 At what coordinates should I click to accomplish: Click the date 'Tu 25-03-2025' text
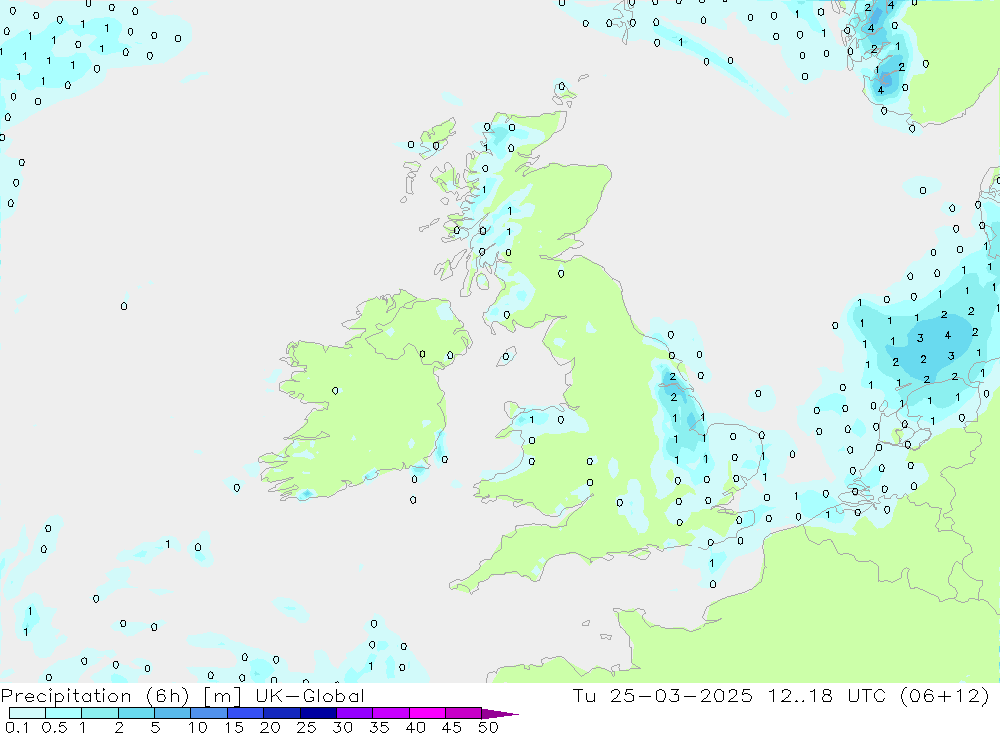click(x=662, y=696)
